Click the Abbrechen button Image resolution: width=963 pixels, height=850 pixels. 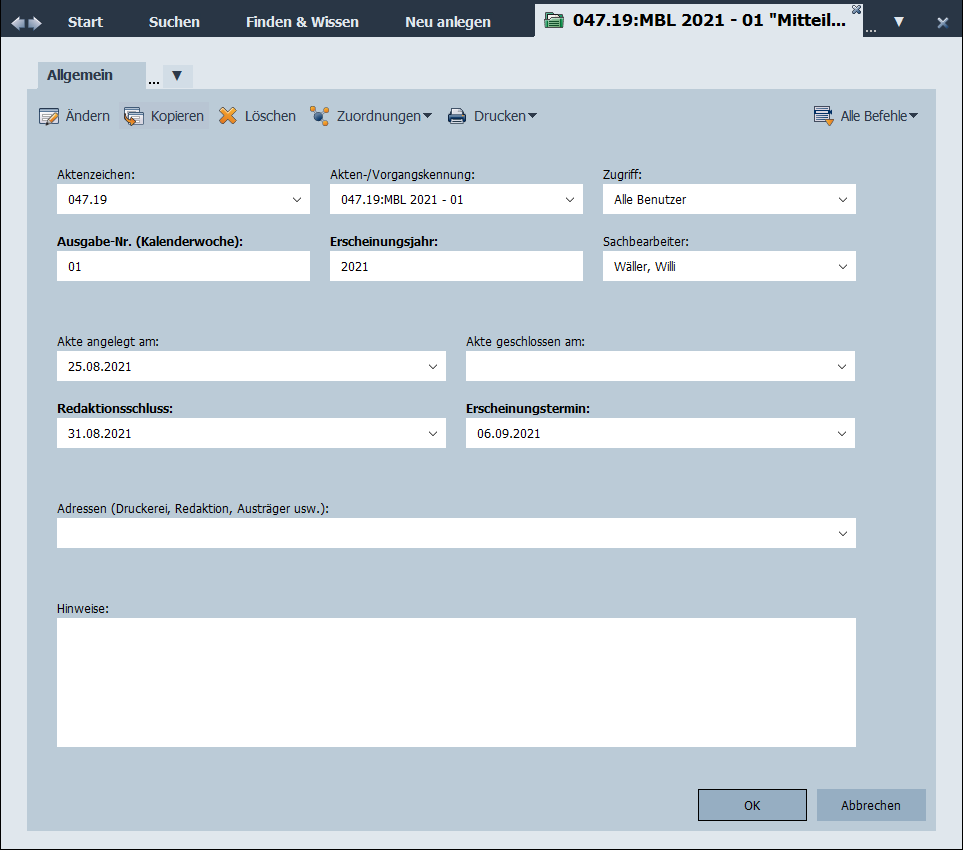coord(871,805)
